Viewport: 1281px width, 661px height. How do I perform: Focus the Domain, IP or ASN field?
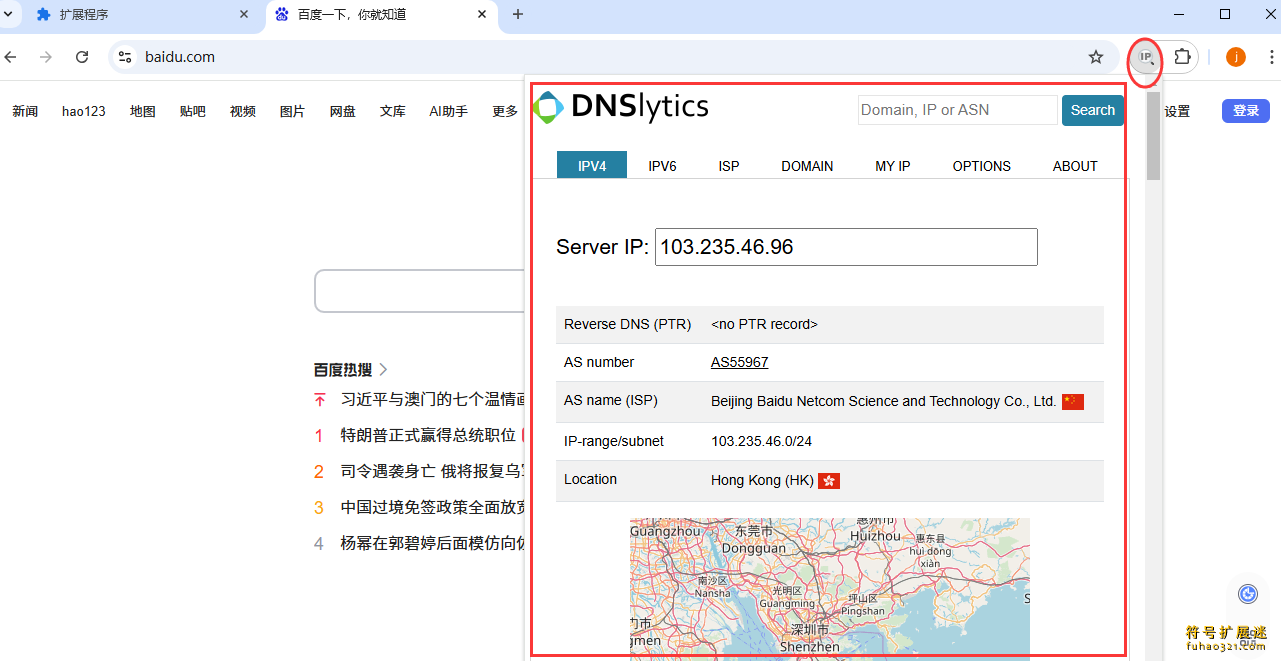coord(957,110)
